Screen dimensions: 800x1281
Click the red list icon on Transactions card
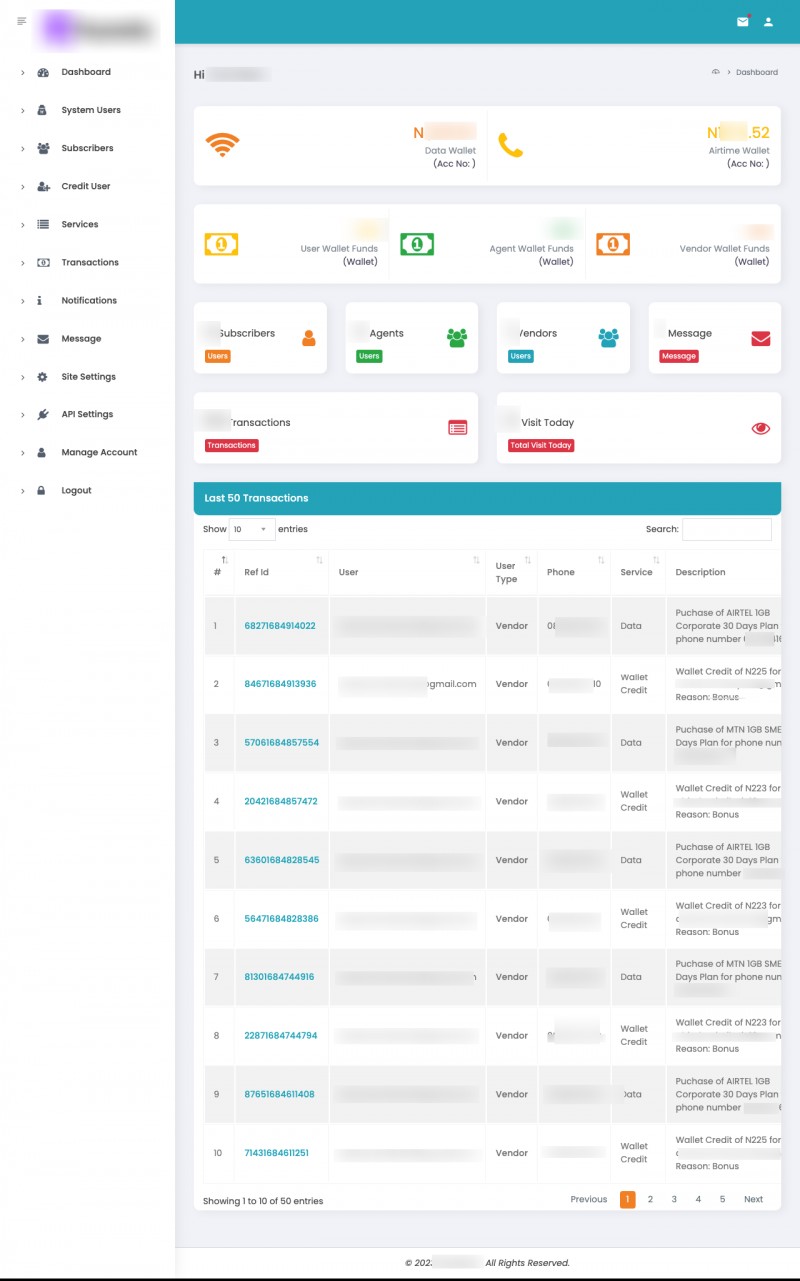tap(458, 427)
